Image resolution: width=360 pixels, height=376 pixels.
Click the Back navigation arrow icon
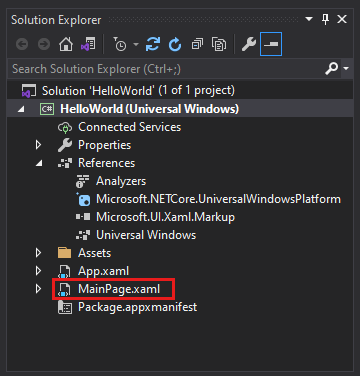pos(22,44)
